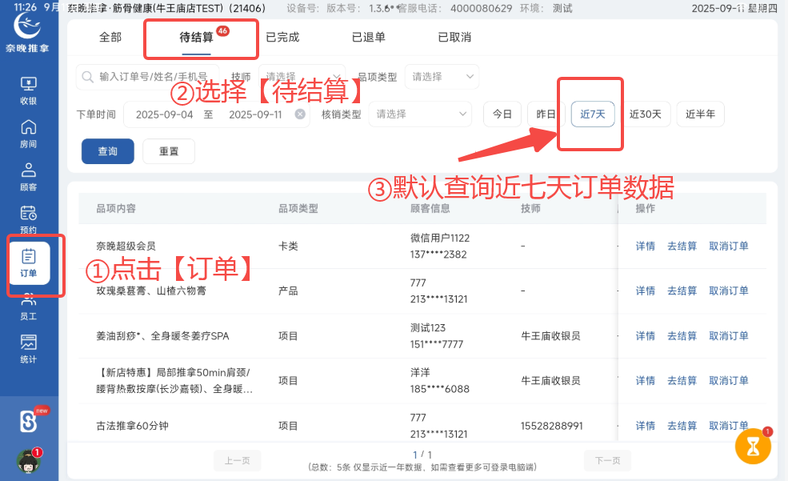788x481 pixels.
Task: Click the 重置 reset button
Action: (x=168, y=151)
